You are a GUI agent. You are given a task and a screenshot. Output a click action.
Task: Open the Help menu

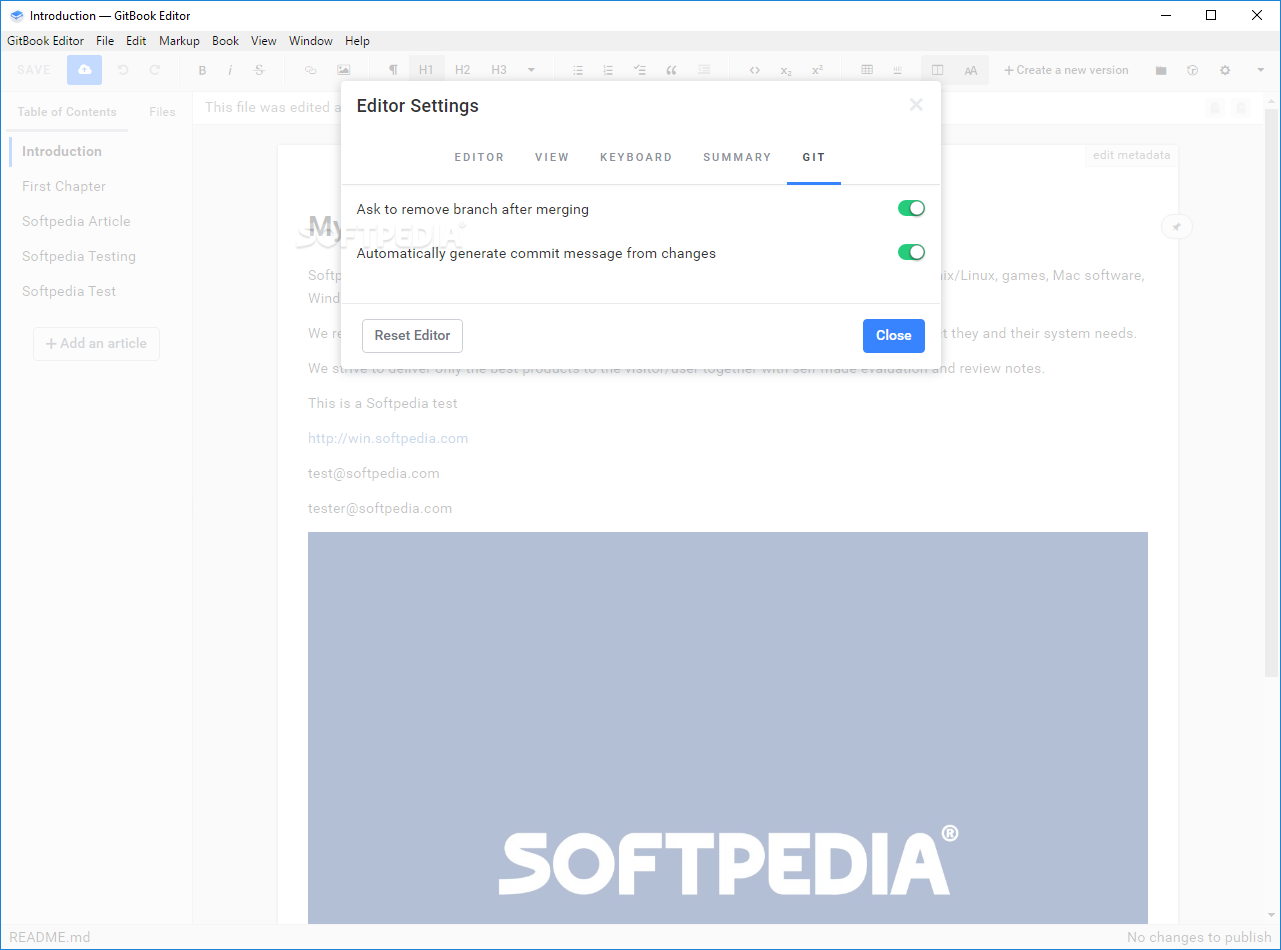pos(357,41)
